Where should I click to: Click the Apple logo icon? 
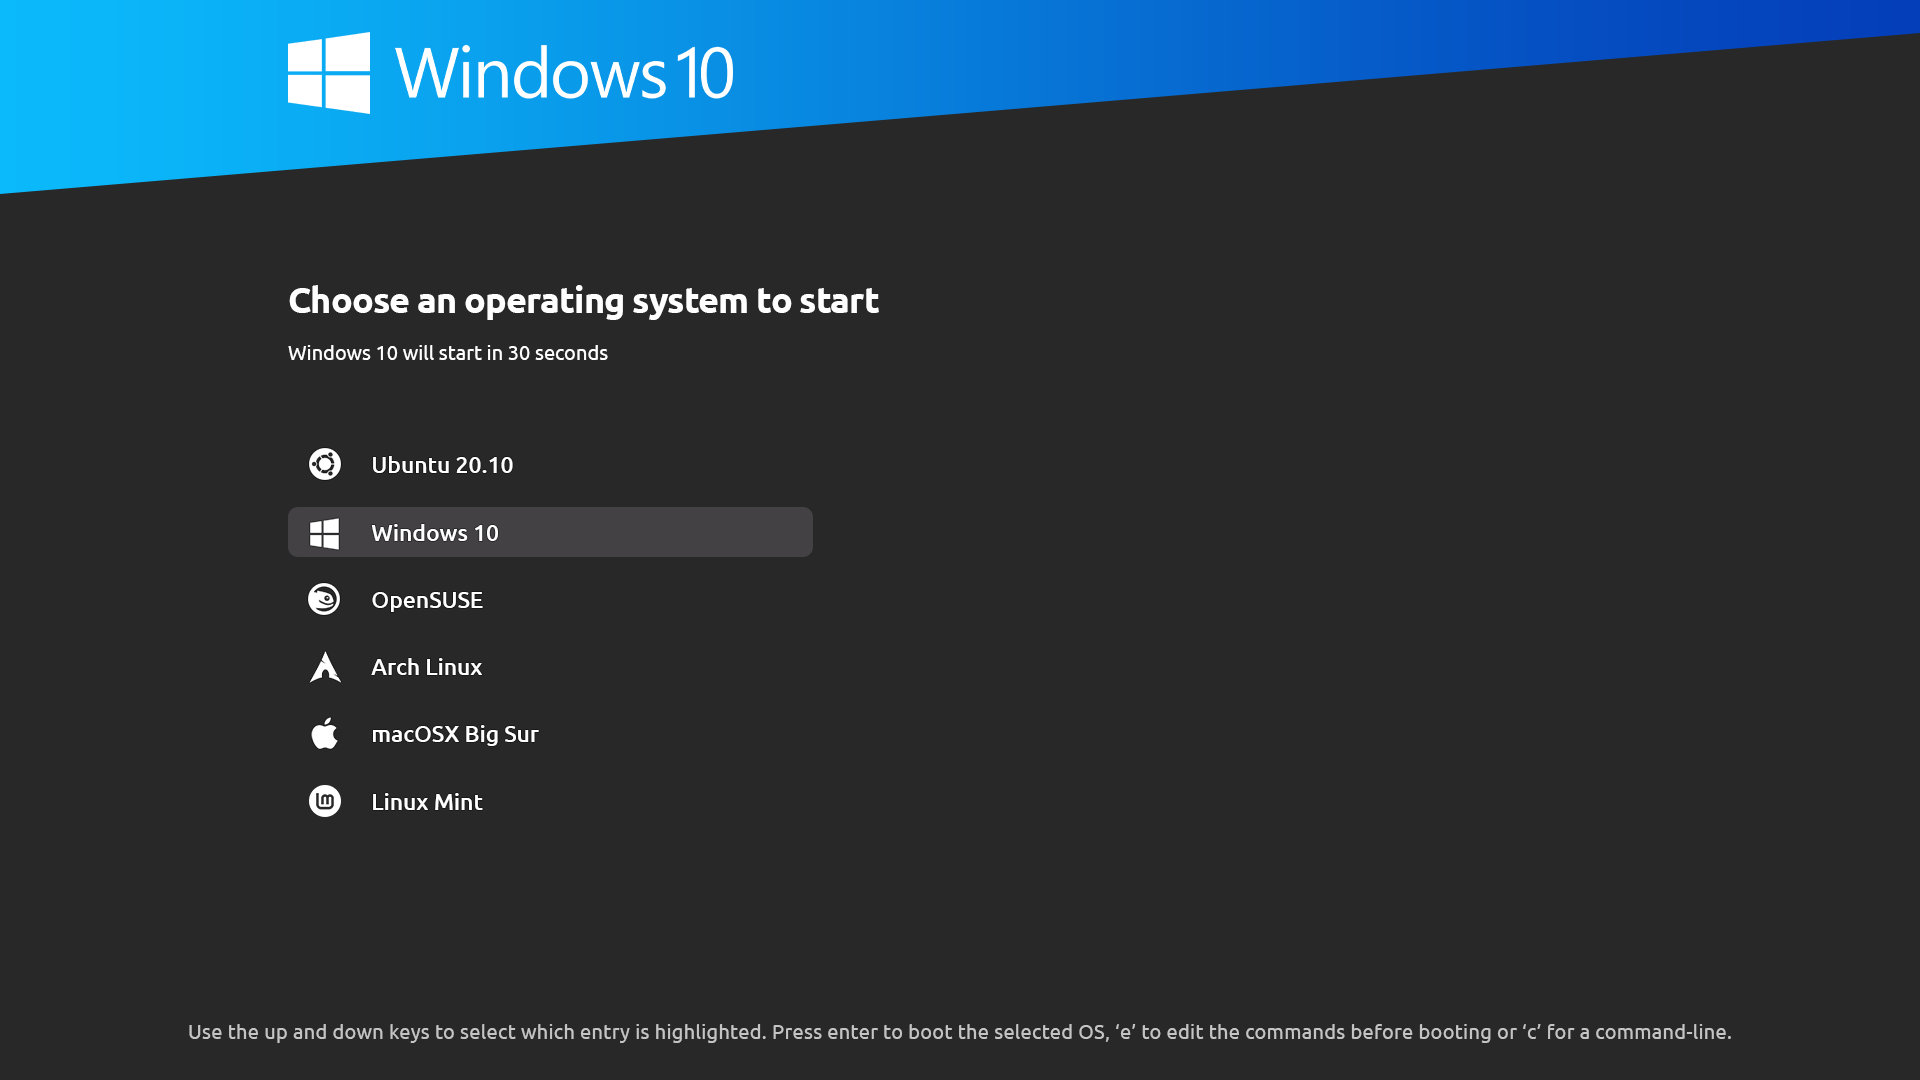click(324, 733)
